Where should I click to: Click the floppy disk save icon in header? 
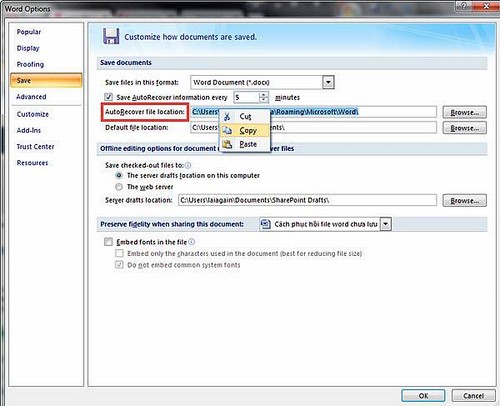111,36
